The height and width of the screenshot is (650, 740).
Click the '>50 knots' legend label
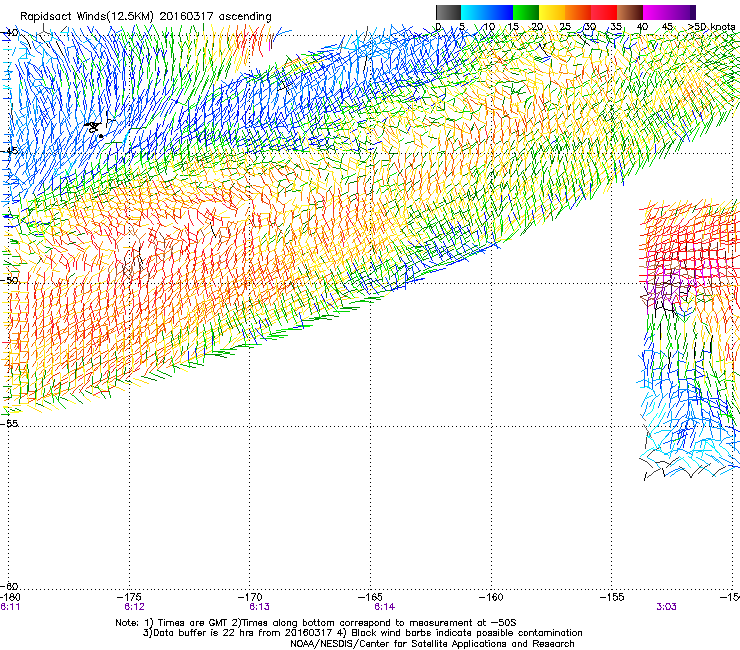pos(711,27)
